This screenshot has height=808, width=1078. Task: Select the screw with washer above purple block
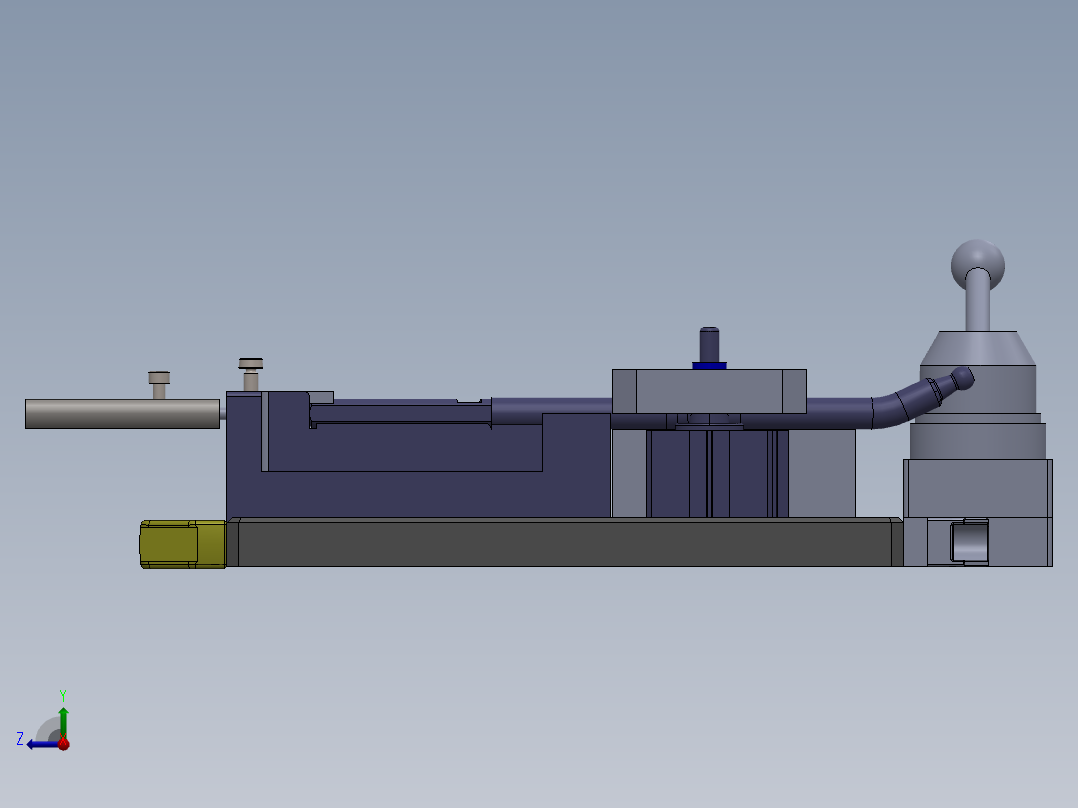(x=250, y=374)
